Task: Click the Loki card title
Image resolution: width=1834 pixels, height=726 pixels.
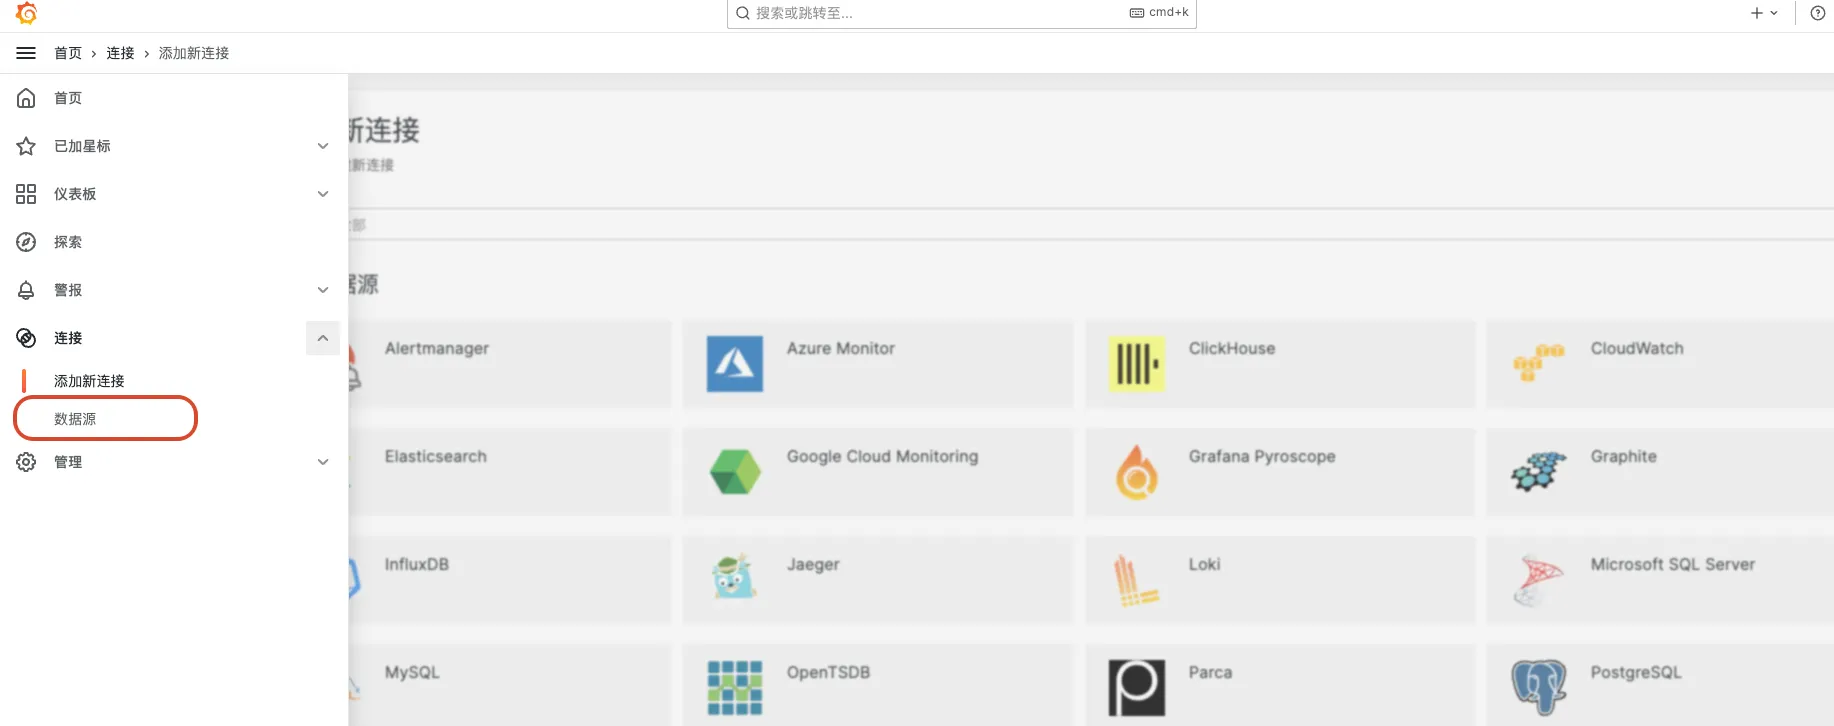Action: pos(1205,564)
